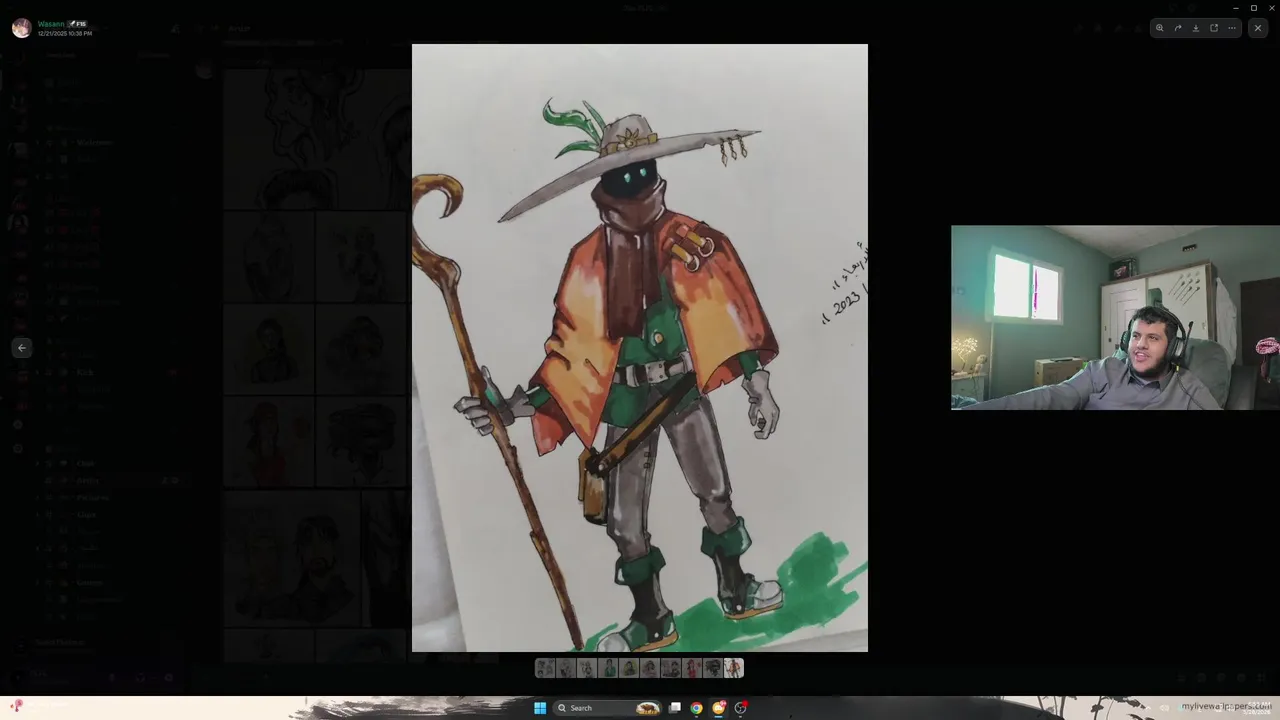This screenshot has width=1280, height=720.
Task: Click the 12/21/2025 10:38 PM timestamp
Action: 65,34
